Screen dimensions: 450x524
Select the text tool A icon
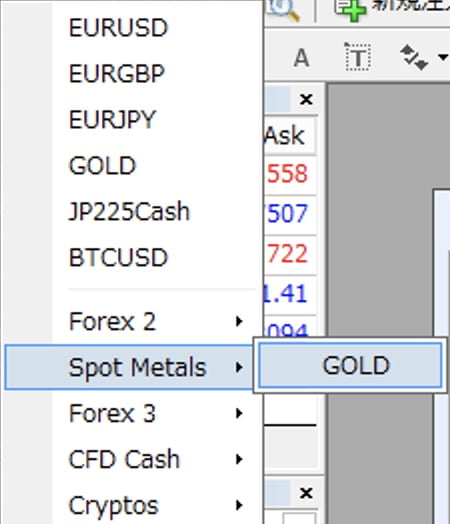click(301, 58)
